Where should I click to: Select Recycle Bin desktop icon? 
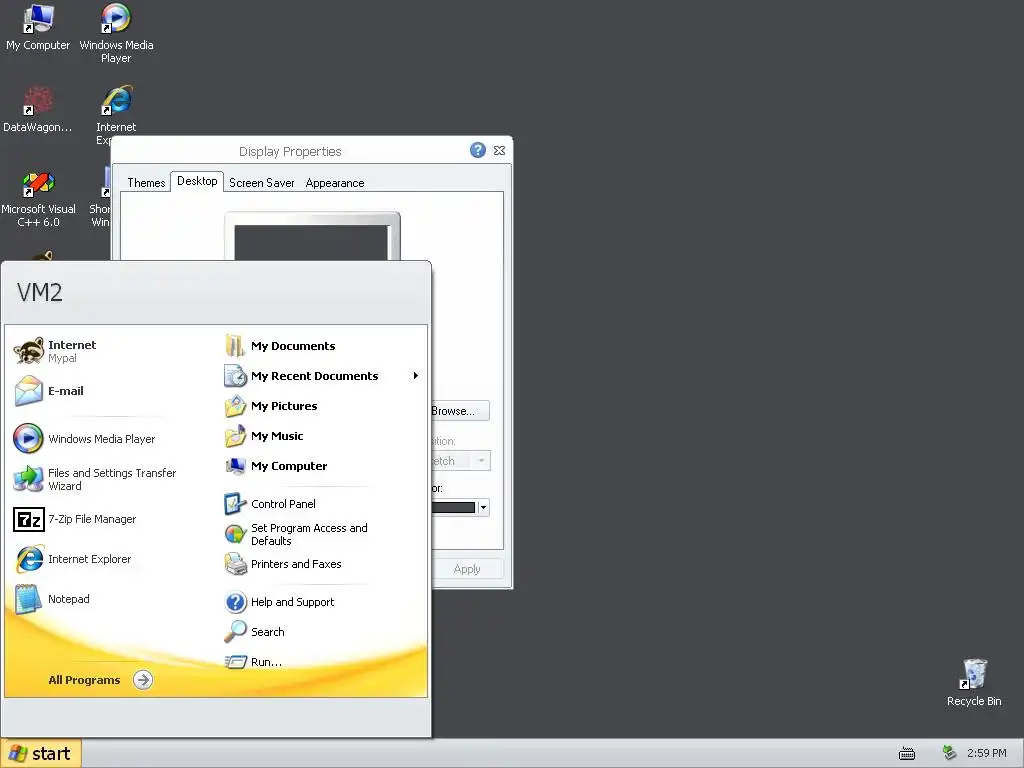click(x=974, y=683)
